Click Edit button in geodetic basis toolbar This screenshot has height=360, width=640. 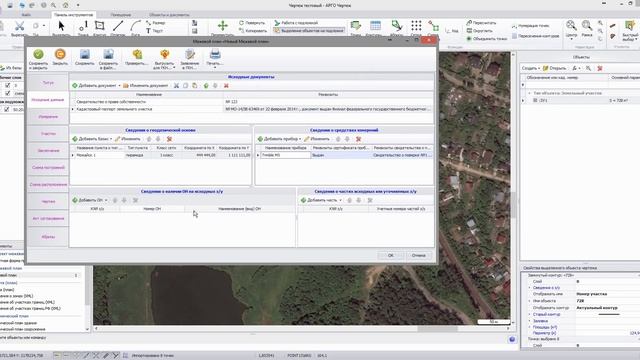click(x=127, y=139)
